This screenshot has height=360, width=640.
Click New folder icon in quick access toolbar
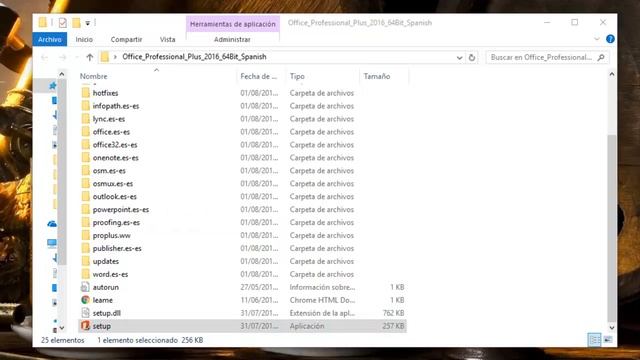76,23
